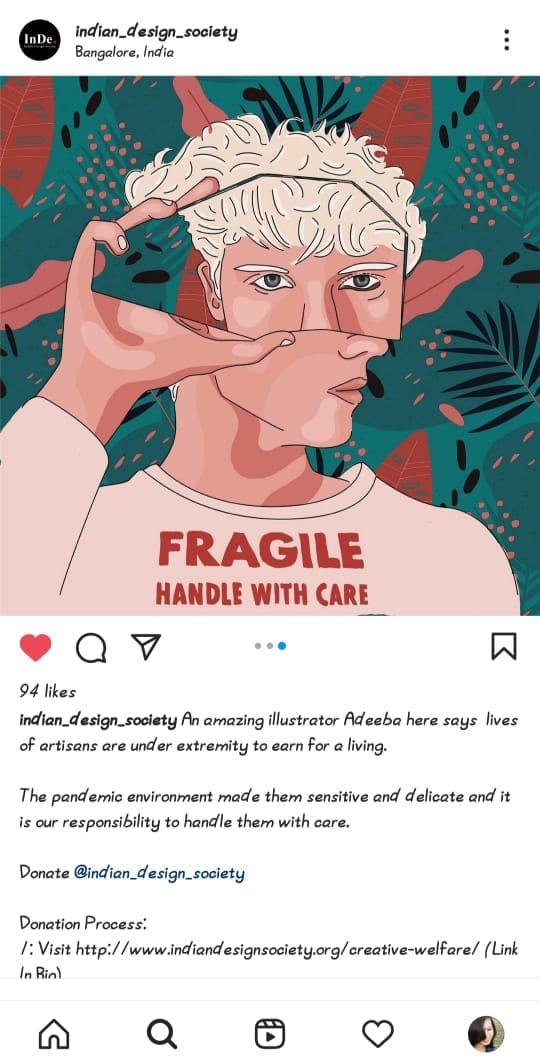Open the InDe profile avatar
This screenshot has height=1062, width=540.
tap(39, 40)
